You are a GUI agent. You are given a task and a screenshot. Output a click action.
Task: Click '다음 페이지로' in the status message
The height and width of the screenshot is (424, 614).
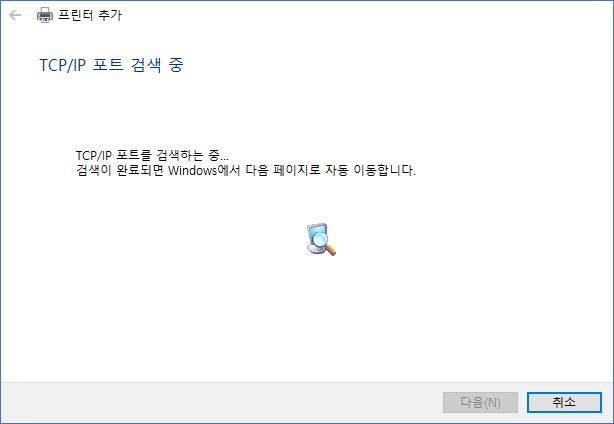click(283, 170)
